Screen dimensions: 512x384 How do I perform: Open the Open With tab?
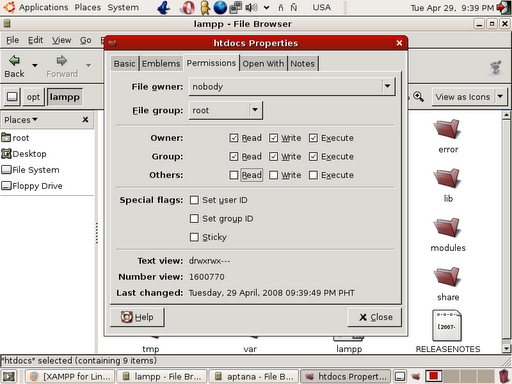pyautogui.click(x=263, y=63)
